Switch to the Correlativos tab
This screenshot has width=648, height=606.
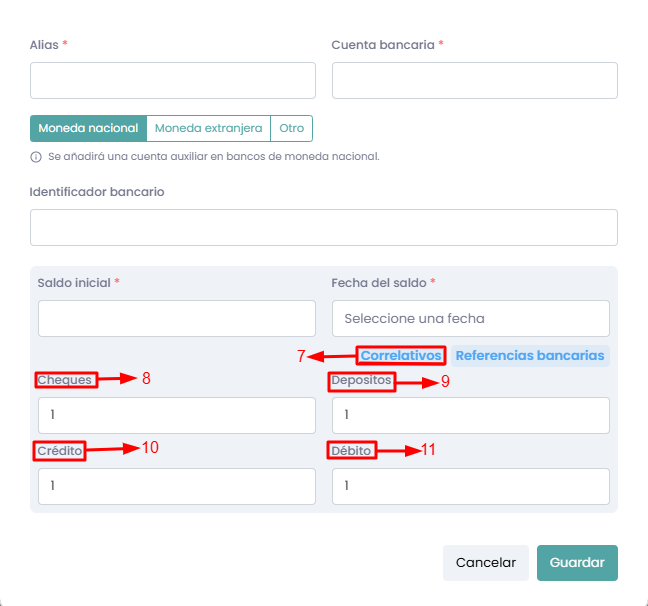point(401,355)
